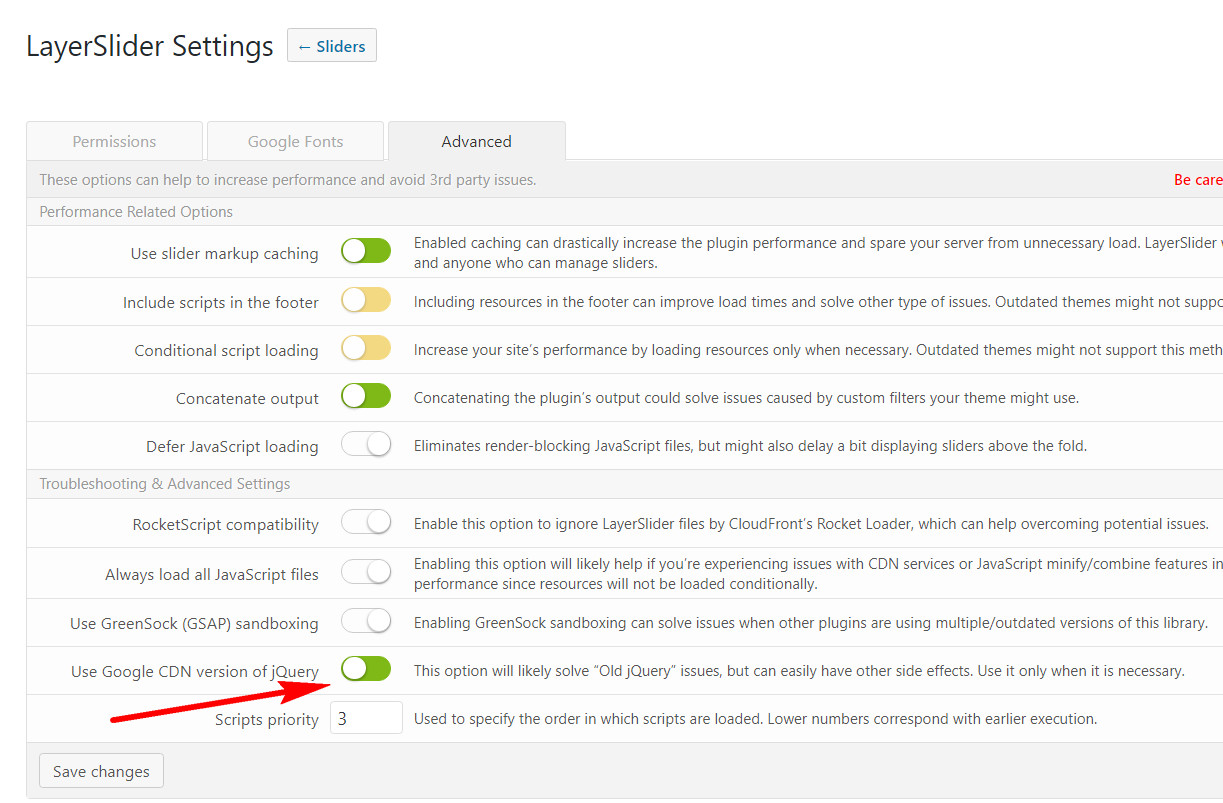Enable Defer JavaScript loading
This screenshot has width=1223, height=803.
[366, 444]
